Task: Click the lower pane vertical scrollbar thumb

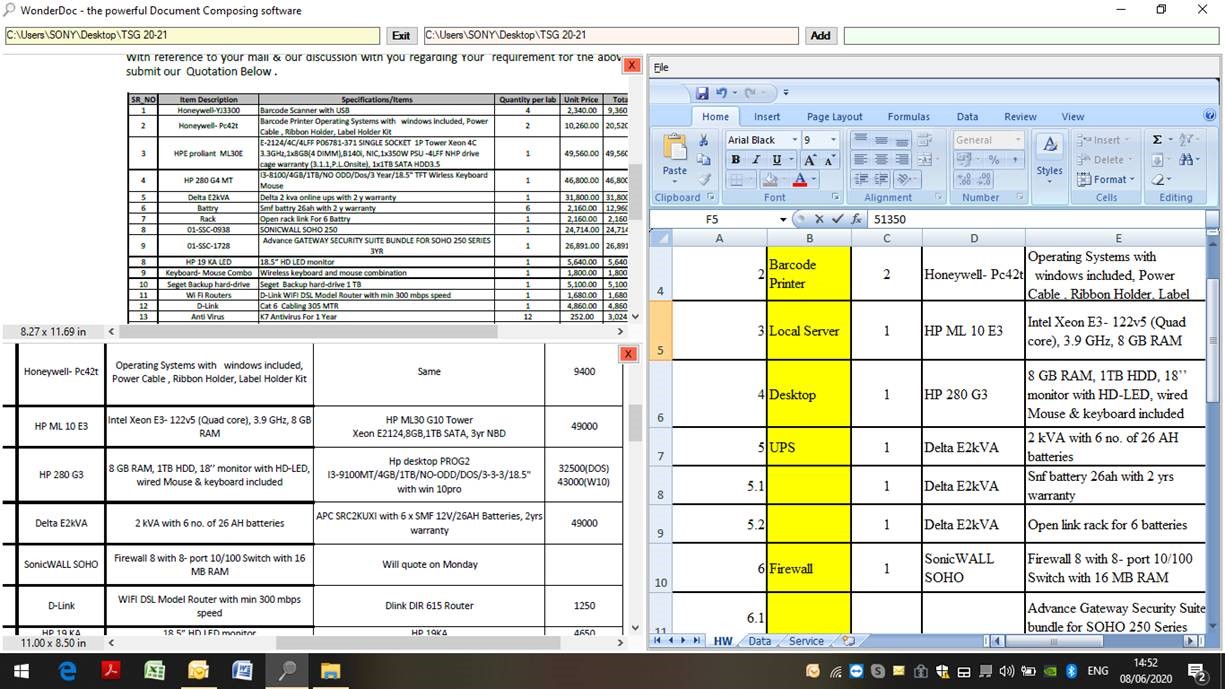Action: coord(634,423)
